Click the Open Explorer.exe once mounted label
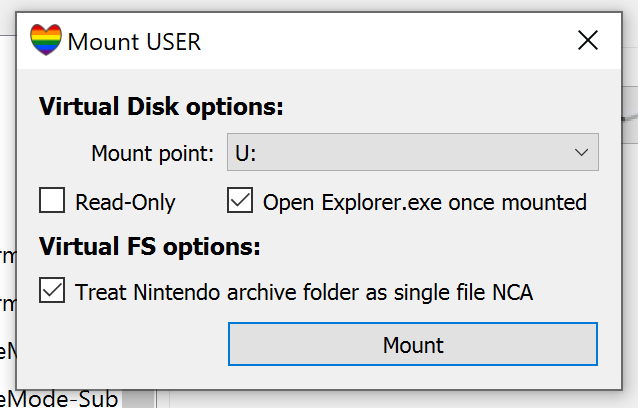The image size is (638, 408). (x=424, y=202)
